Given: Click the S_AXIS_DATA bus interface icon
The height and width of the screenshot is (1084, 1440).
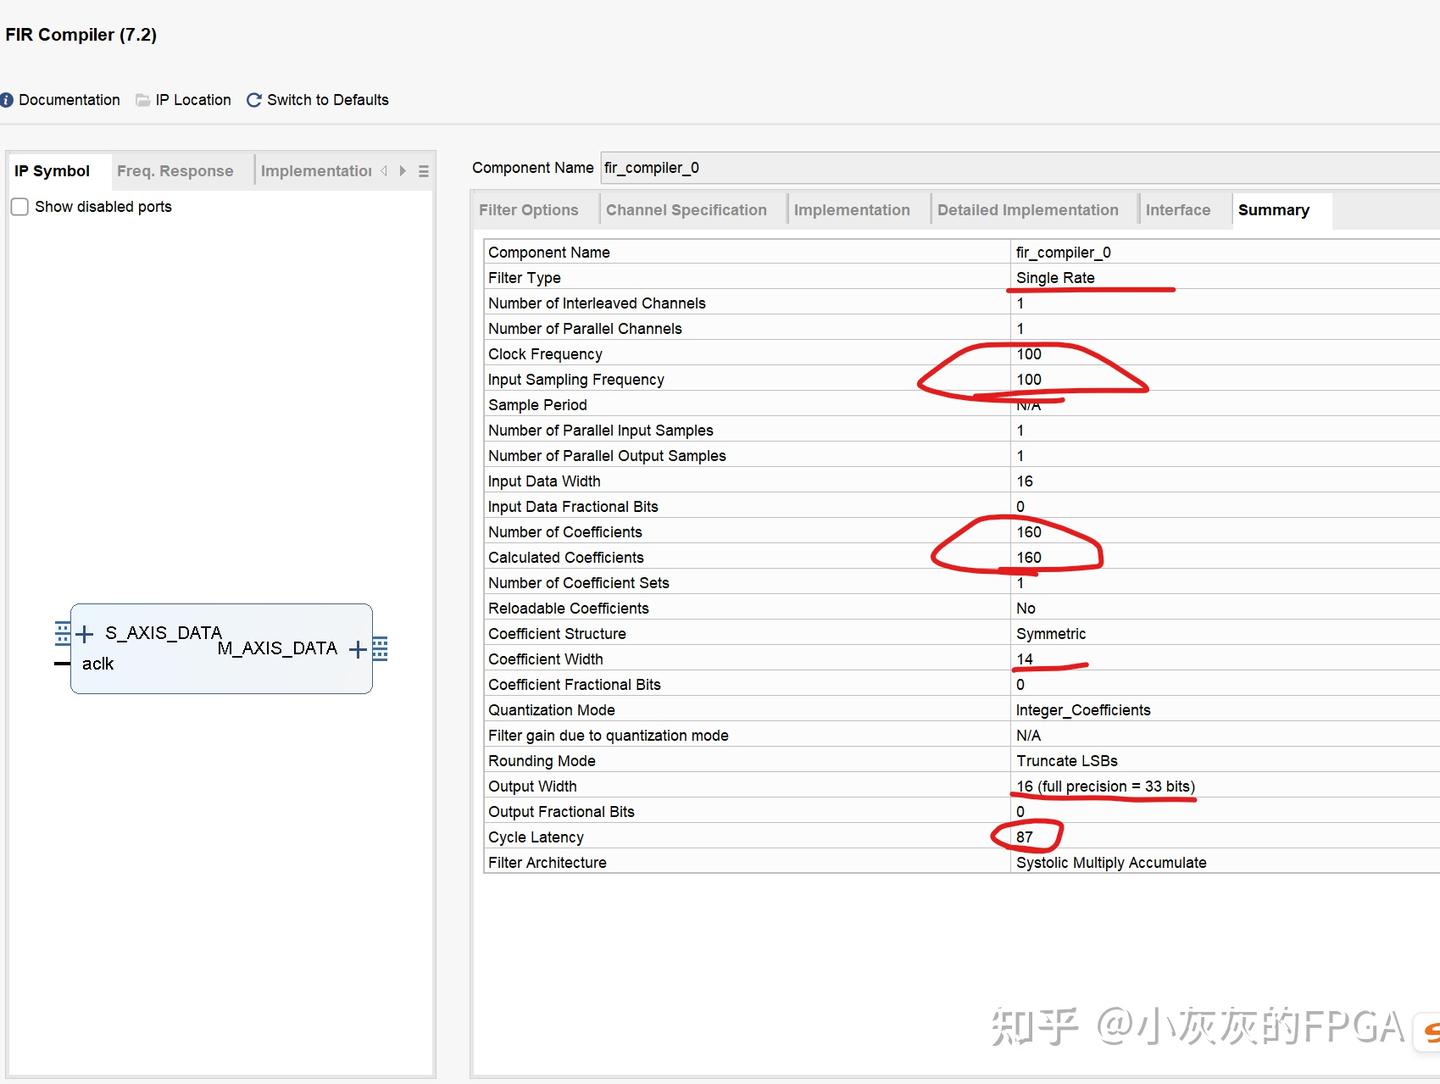Looking at the screenshot, I should click(x=61, y=632).
